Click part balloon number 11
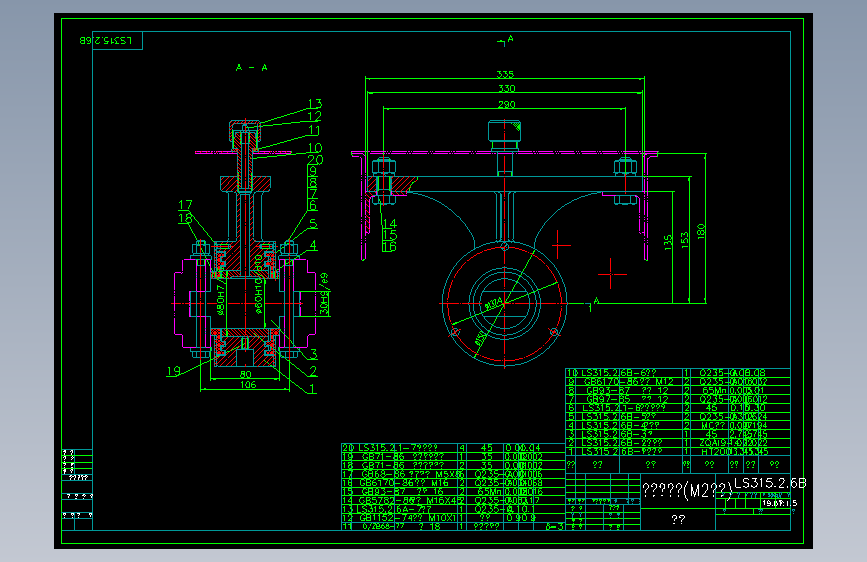 314,131
